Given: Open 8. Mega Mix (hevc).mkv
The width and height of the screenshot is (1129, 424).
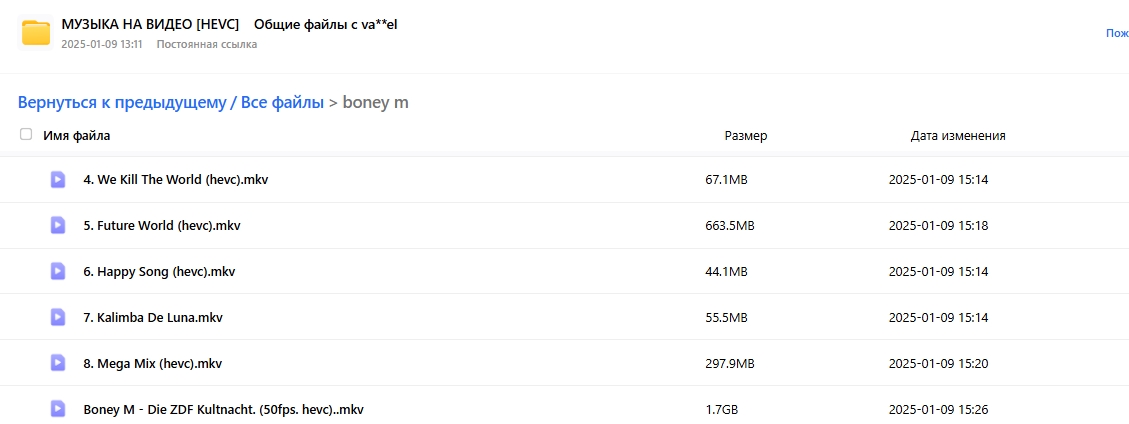Looking at the screenshot, I should tap(153, 364).
